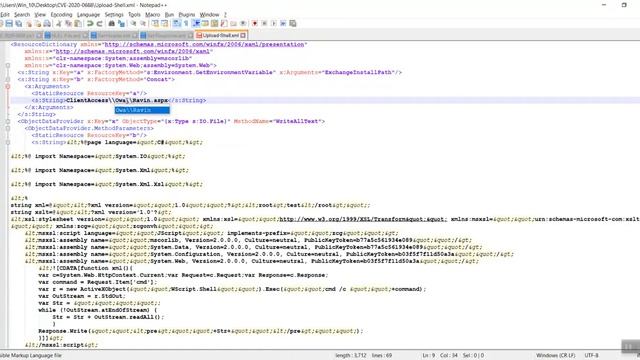The height and width of the screenshot is (360, 640).
Task: Click the Copy toolbar icon
Action: coord(69,24)
